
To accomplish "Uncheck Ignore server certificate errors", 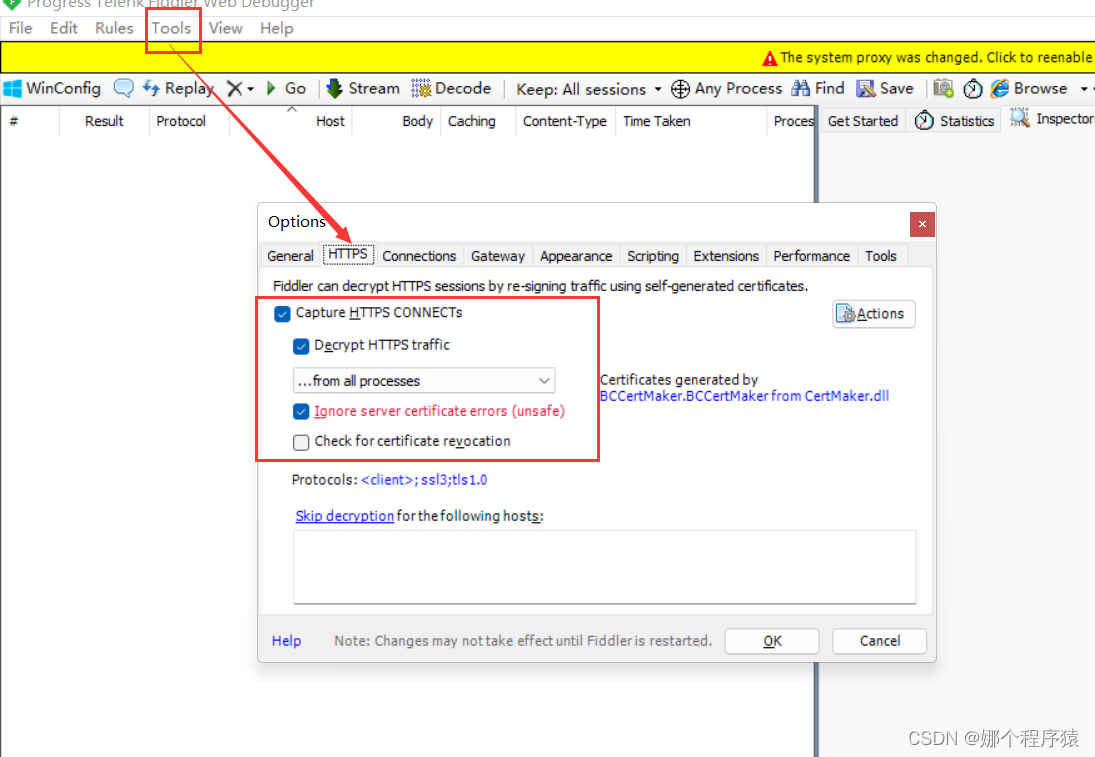I will (301, 411).
